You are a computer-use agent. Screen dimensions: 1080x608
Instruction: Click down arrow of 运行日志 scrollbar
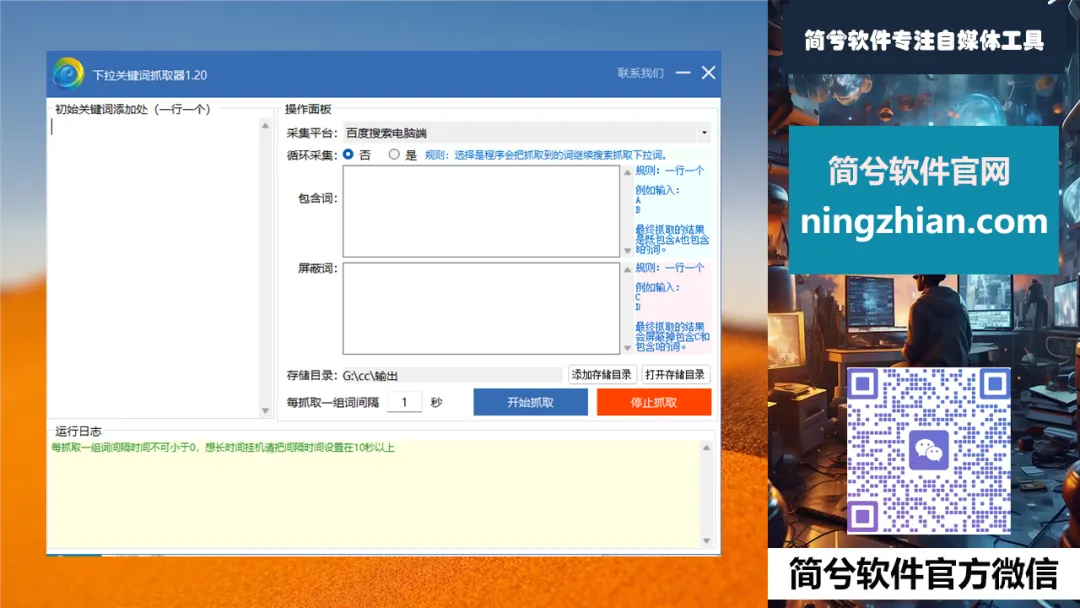coord(706,541)
